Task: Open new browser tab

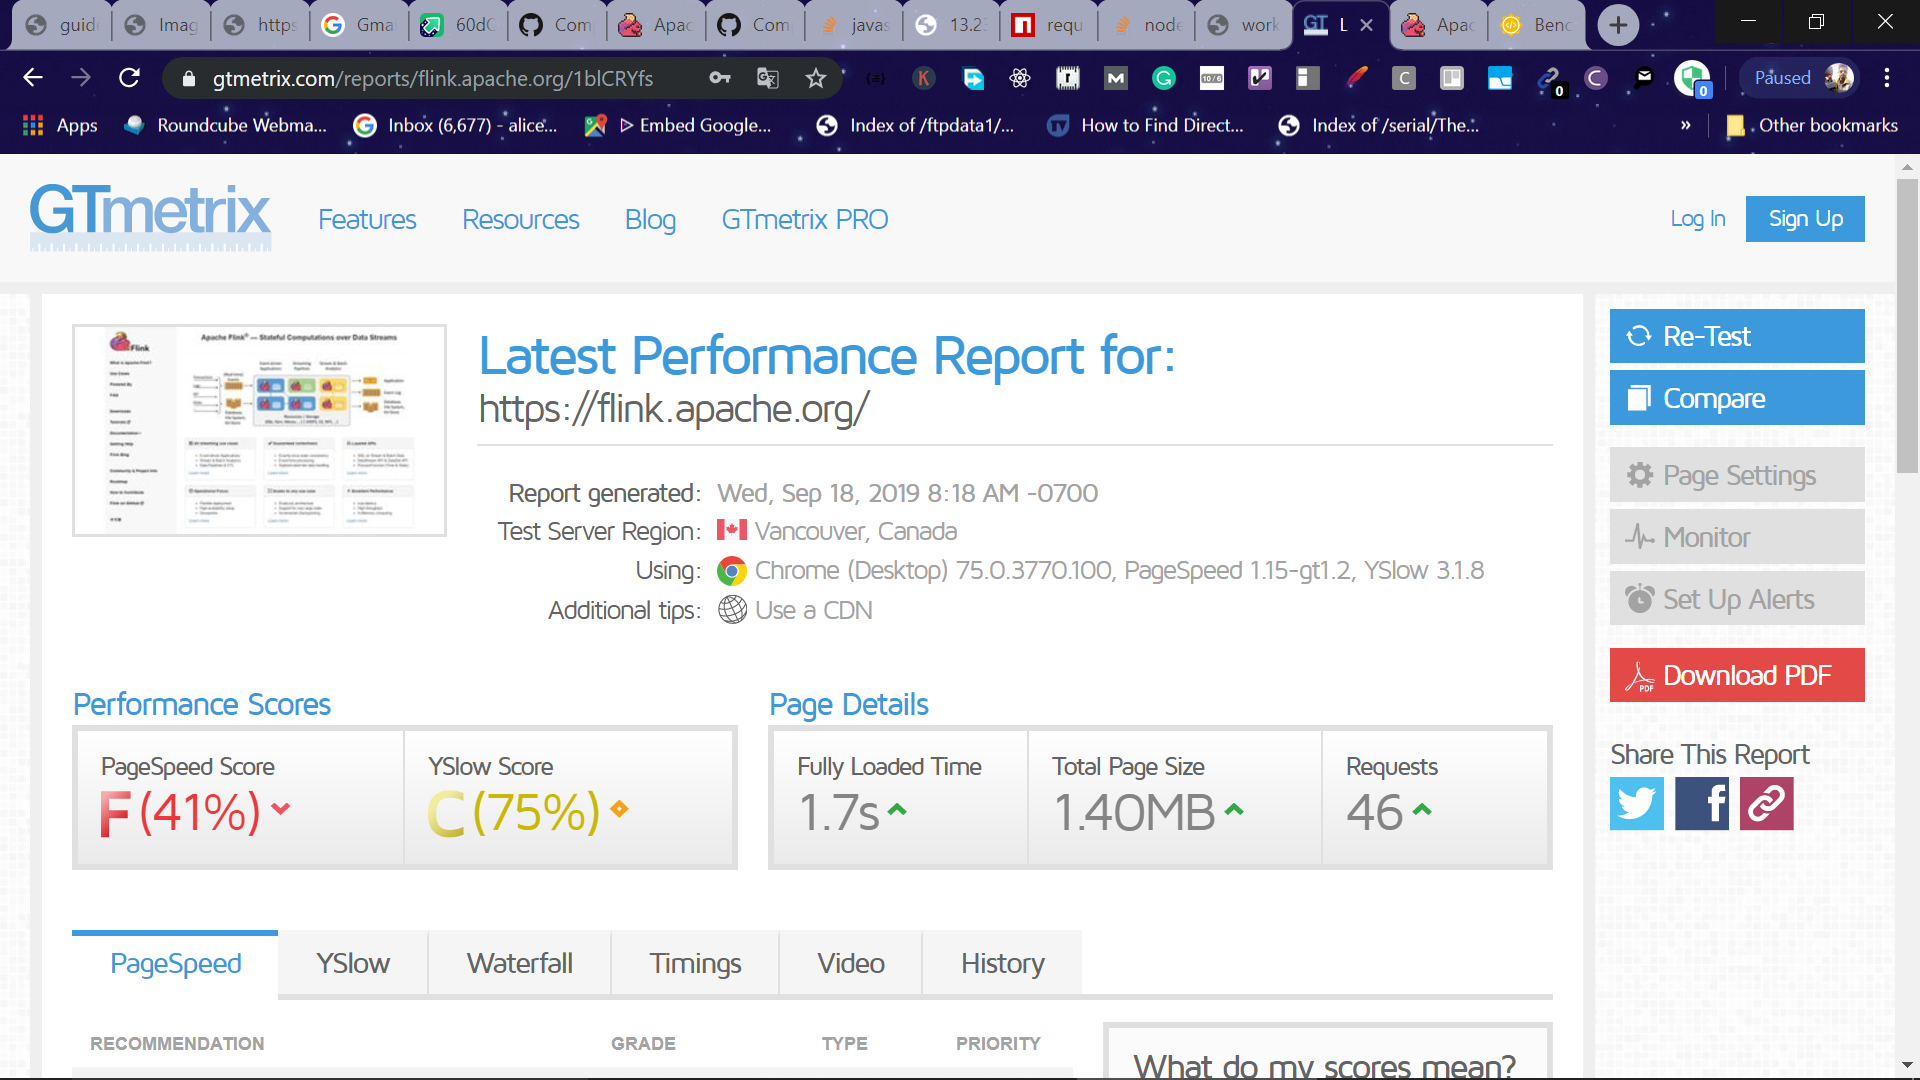Action: 1617,25
